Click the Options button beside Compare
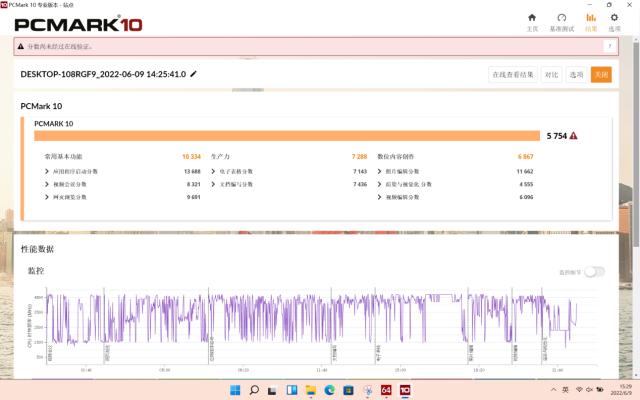This screenshot has width=640, height=400. tap(576, 75)
